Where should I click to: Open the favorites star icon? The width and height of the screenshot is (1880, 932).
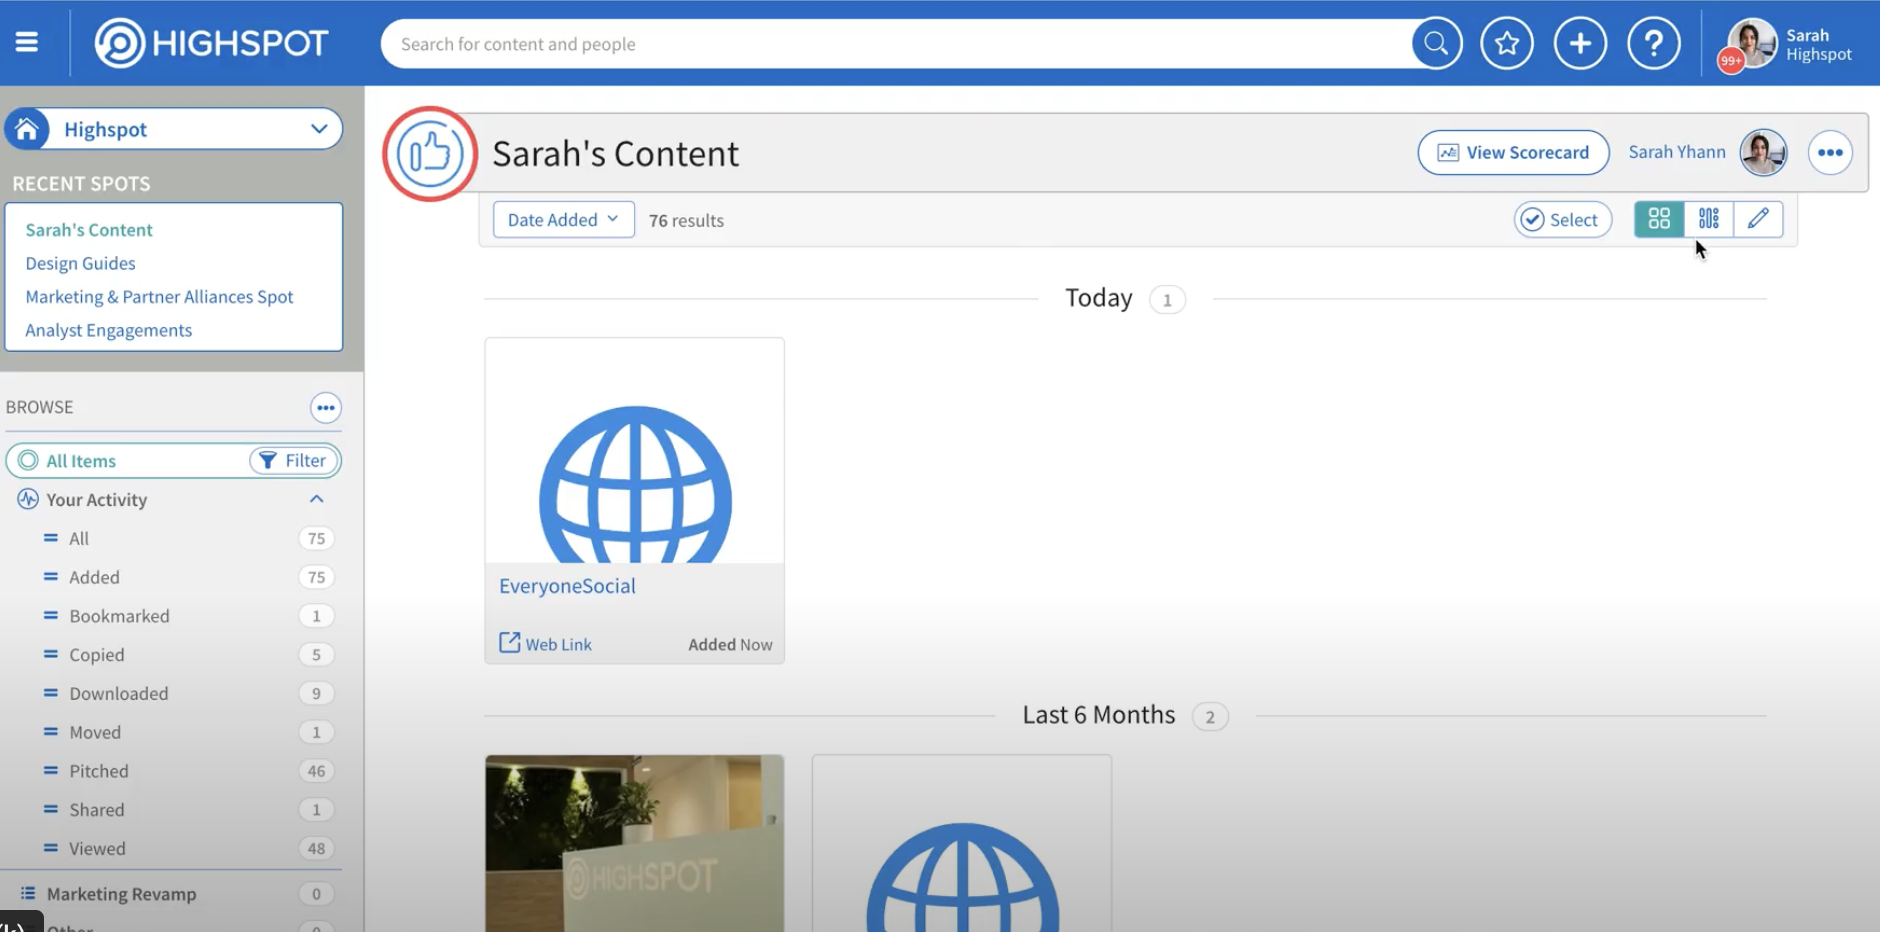pos(1506,43)
